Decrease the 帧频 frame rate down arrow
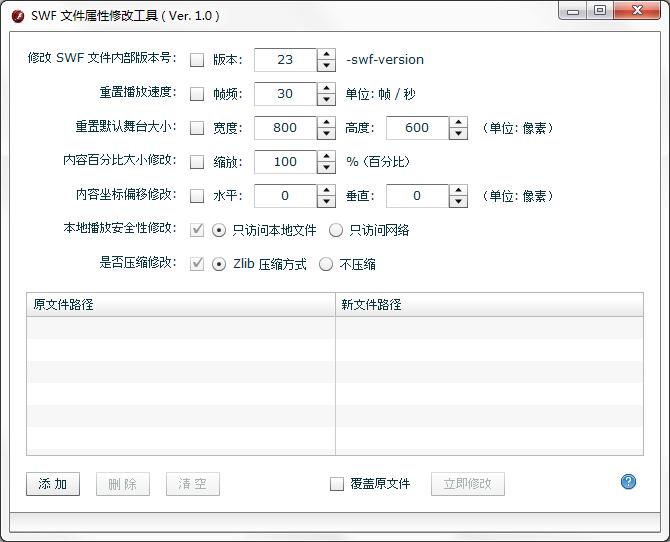The image size is (670, 542). (326, 99)
